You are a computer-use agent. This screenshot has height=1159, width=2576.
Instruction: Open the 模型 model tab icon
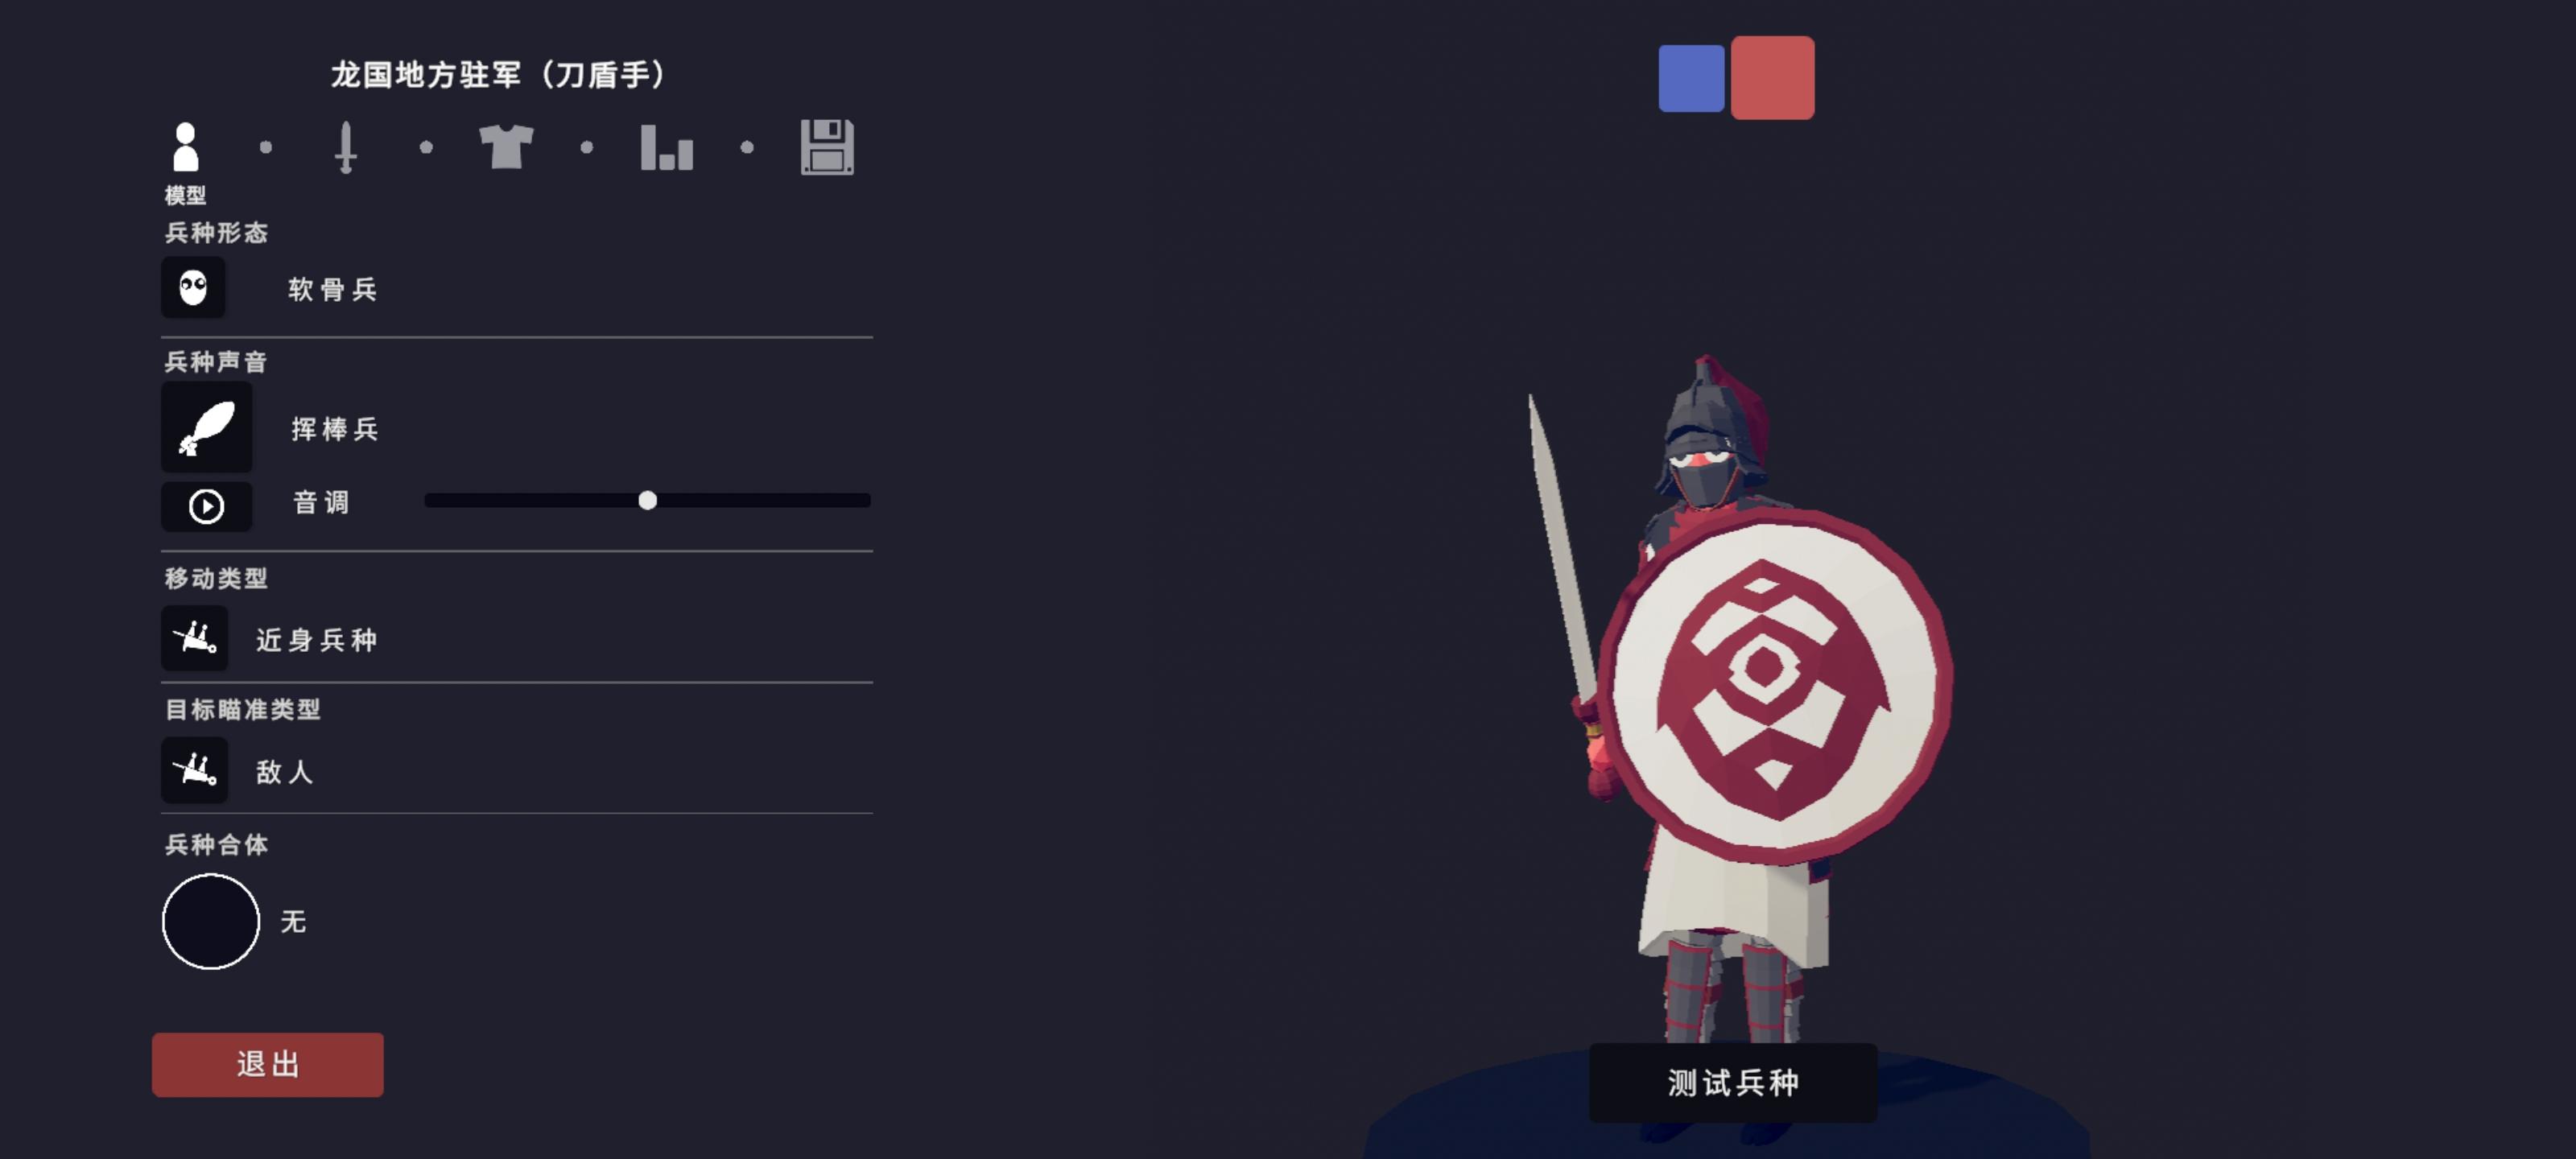[x=186, y=147]
